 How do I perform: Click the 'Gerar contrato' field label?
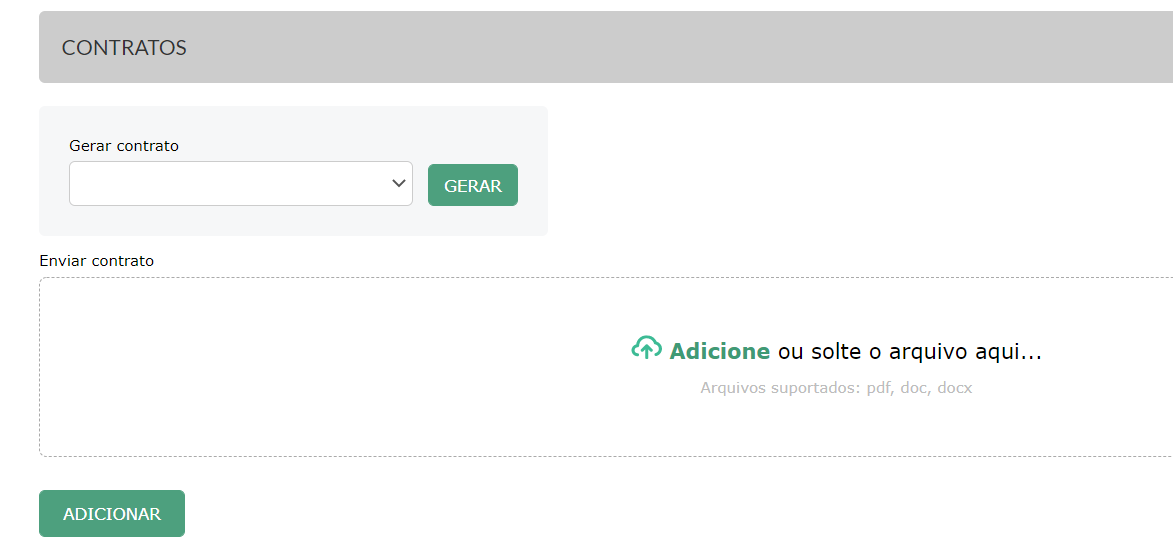click(x=124, y=146)
